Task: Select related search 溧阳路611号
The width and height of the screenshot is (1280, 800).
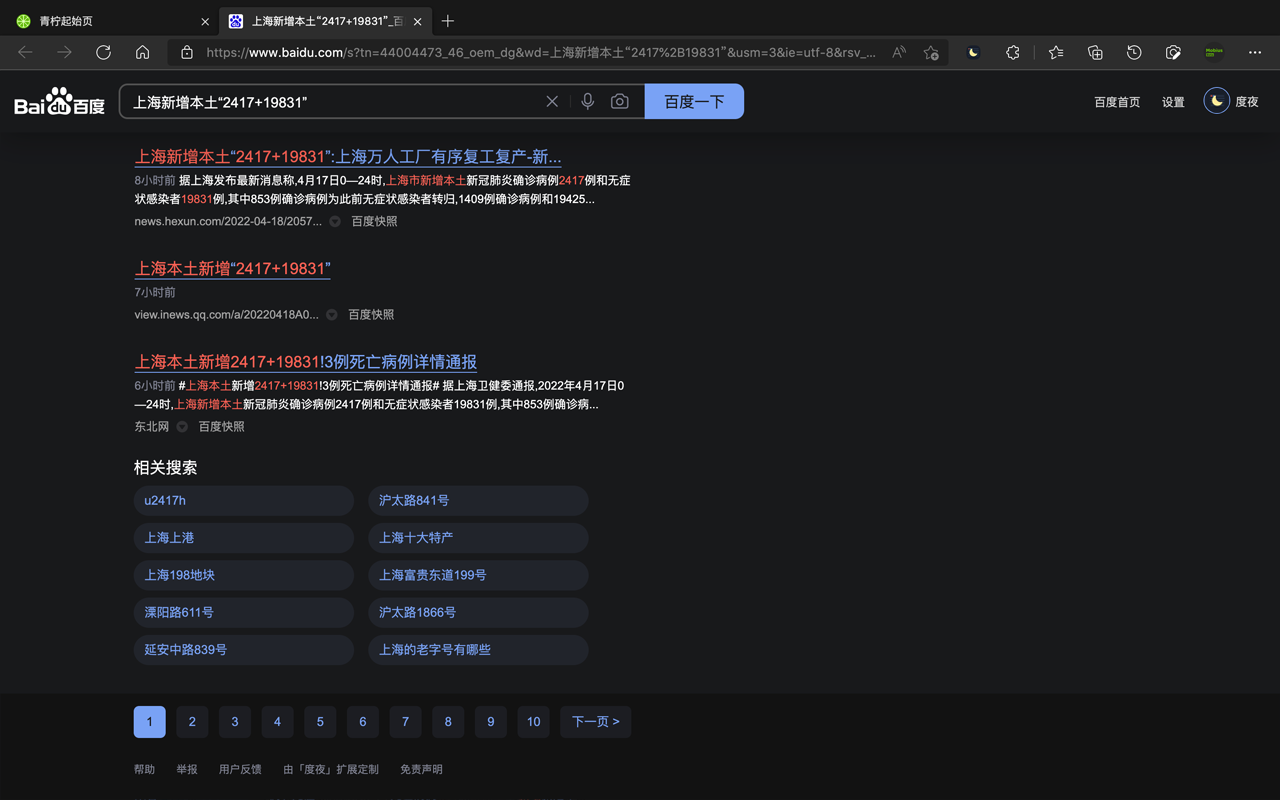Action: [x=244, y=612]
